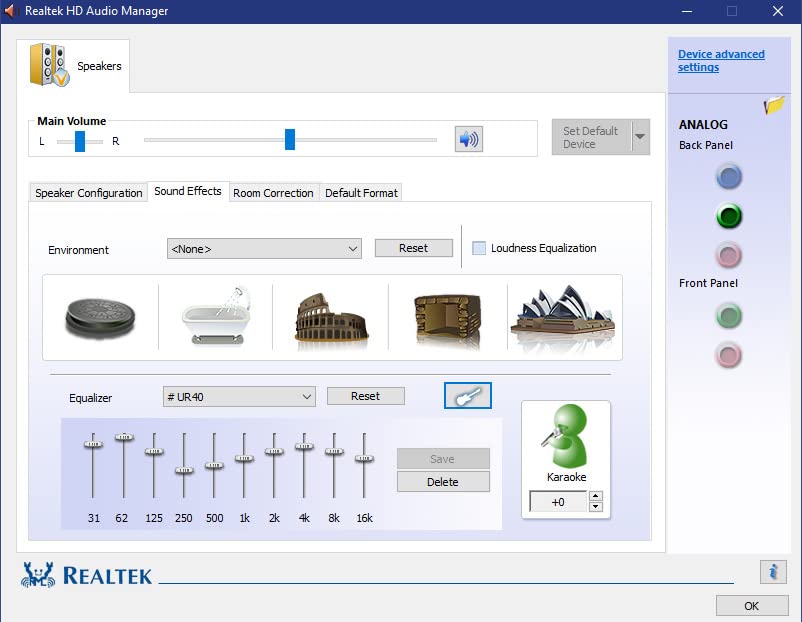Click the 4k equalizer slider knob

click(304, 446)
